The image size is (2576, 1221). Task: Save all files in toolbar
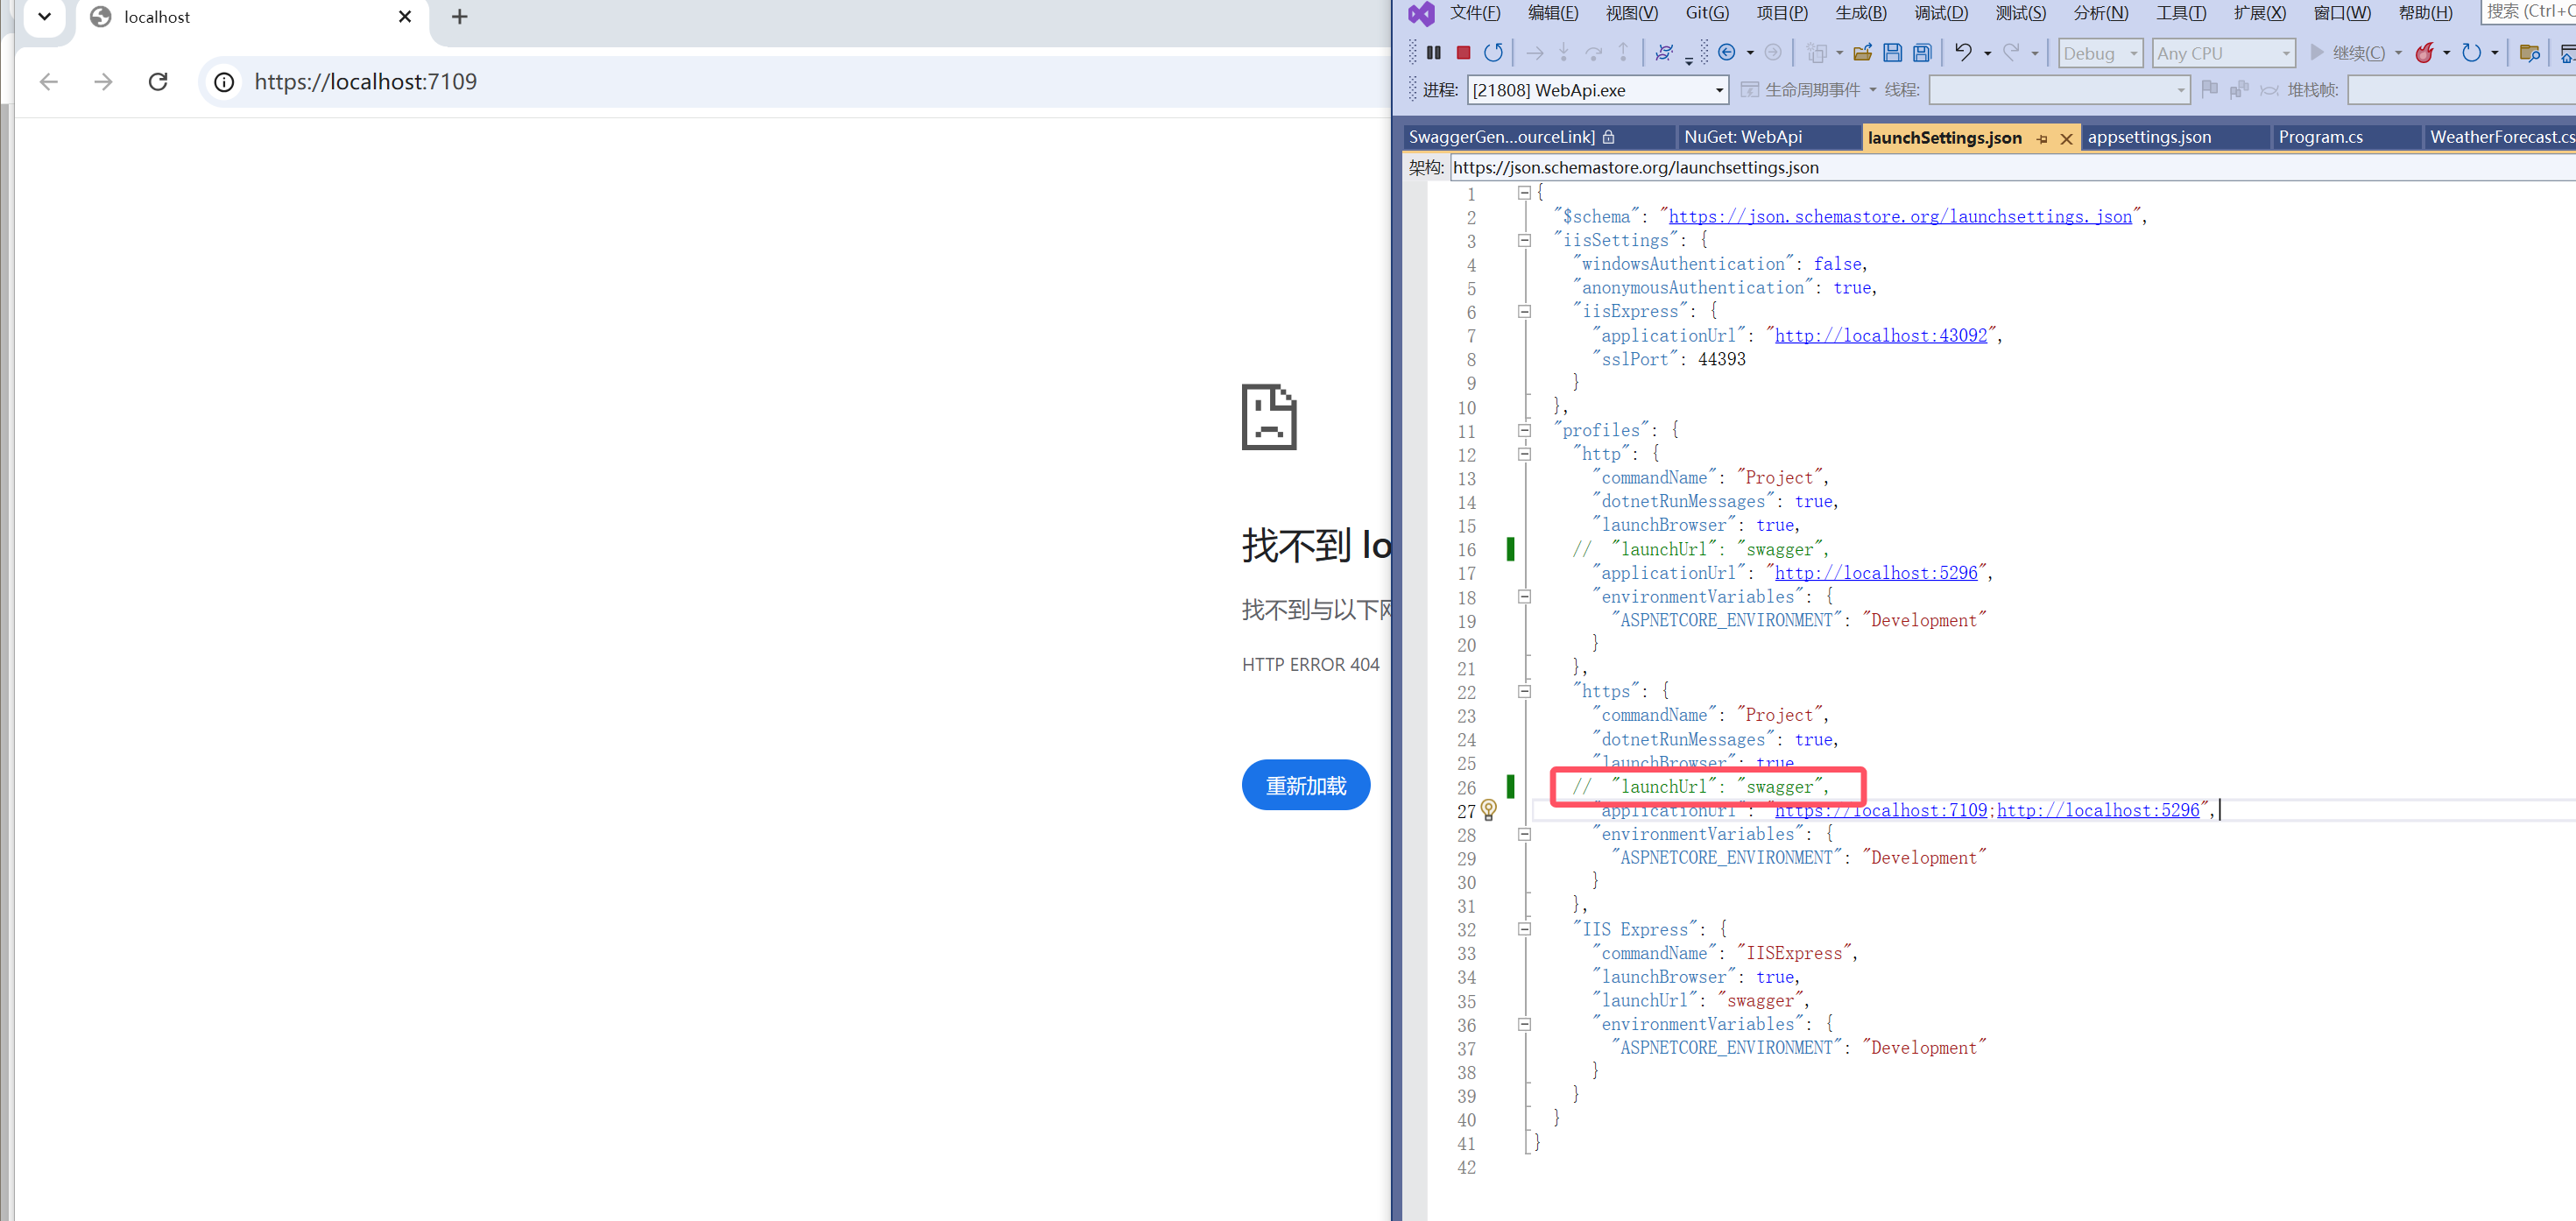click(x=1922, y=53)
